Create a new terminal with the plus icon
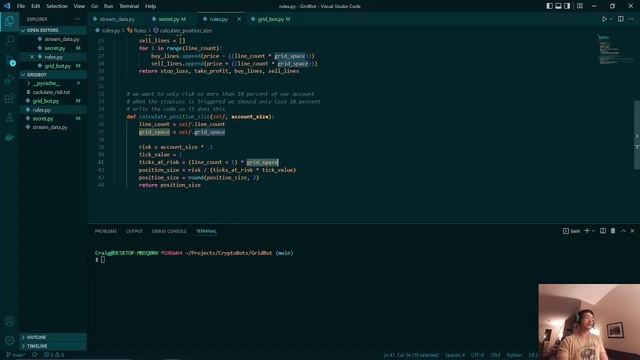 587,231
